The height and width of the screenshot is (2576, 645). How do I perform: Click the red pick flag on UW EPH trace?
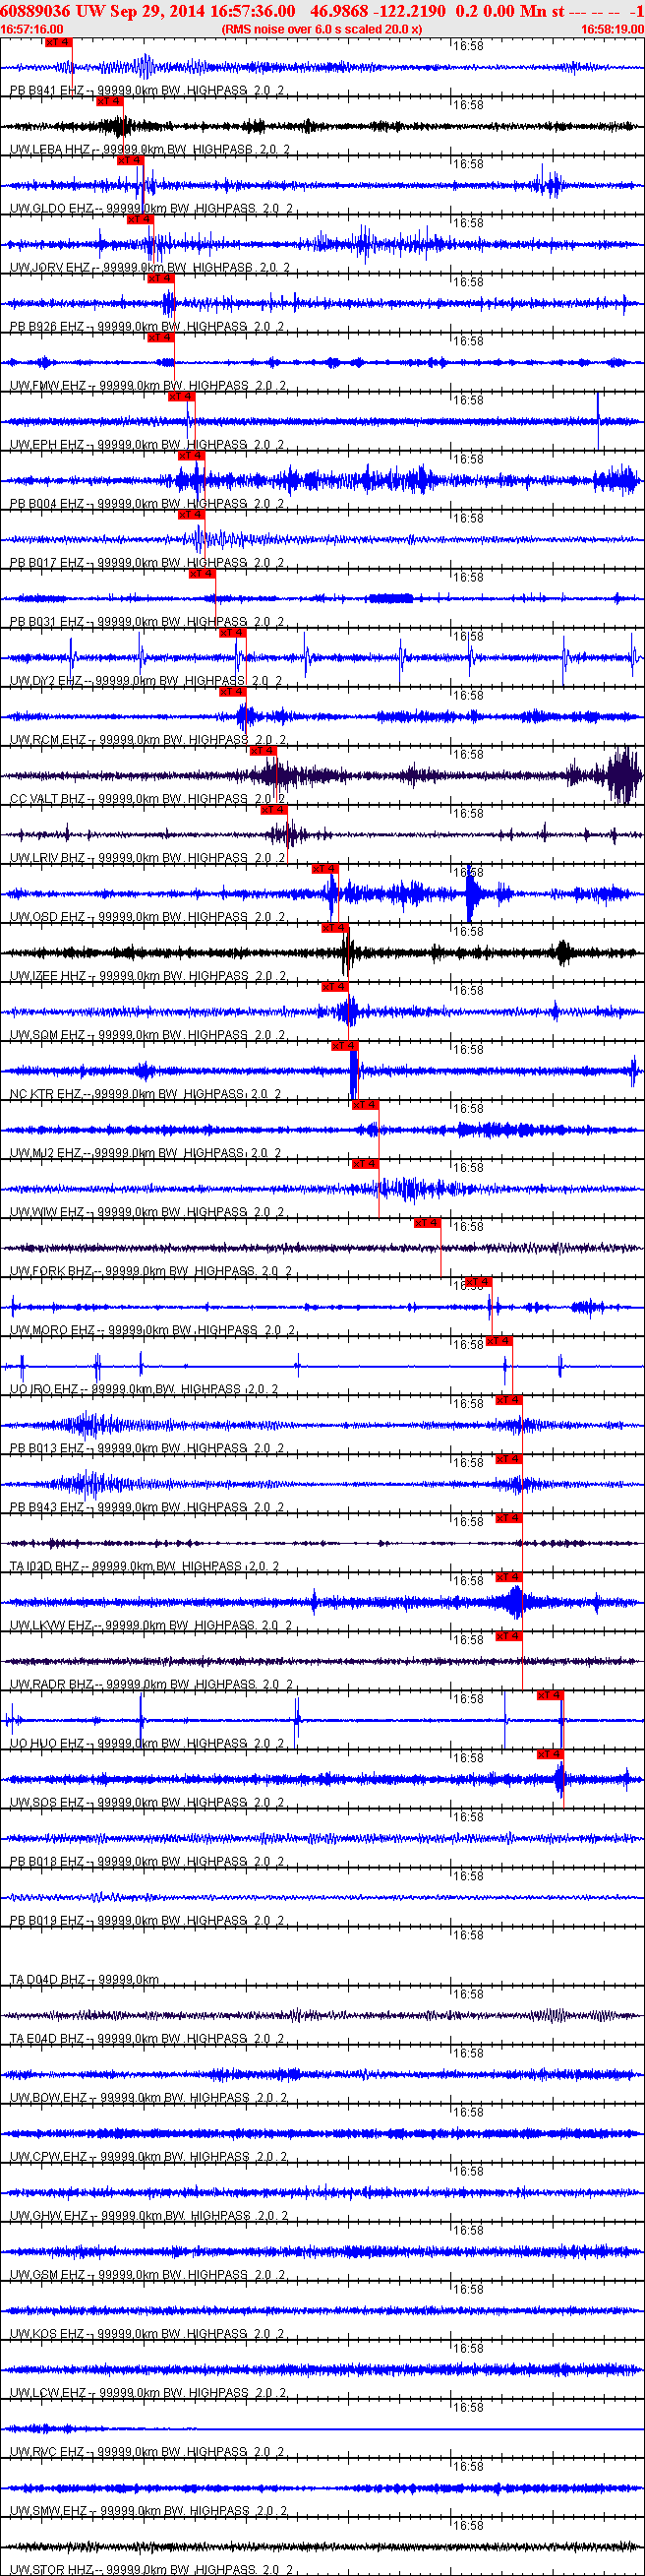point(181,397)
